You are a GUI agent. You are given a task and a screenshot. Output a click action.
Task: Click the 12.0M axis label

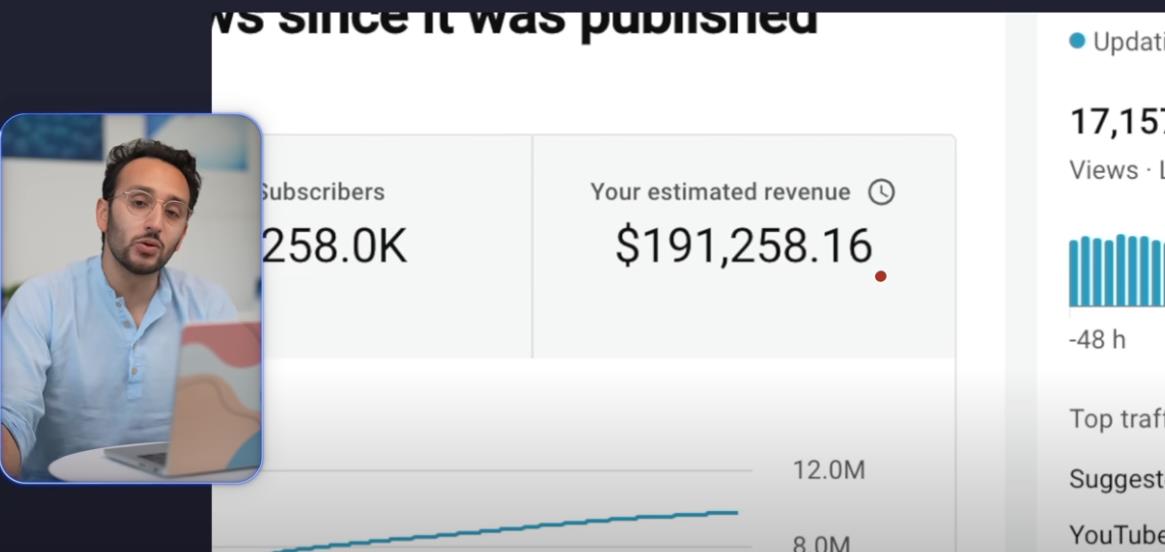click(828, 470)
